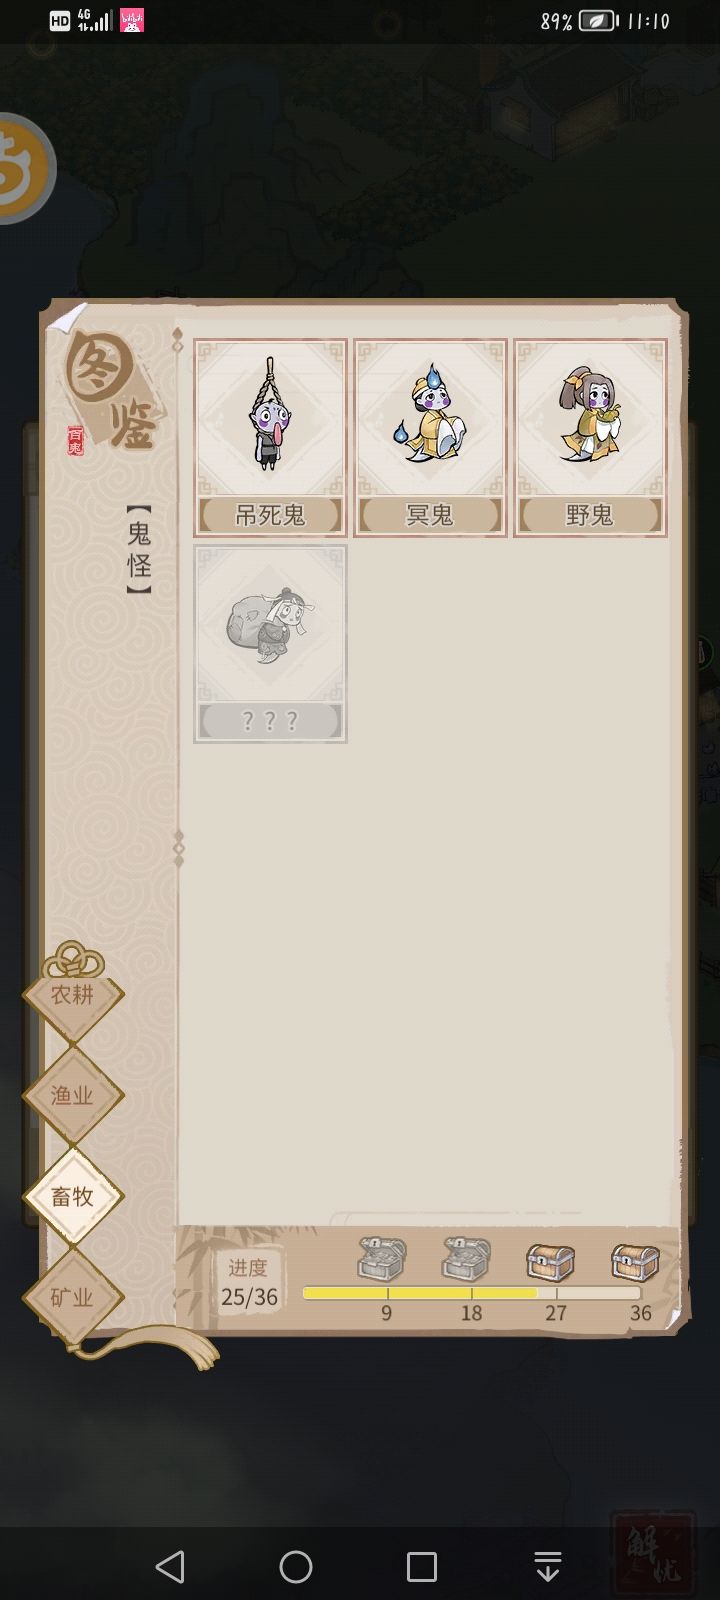The width and height of the screenshot is (720, 1600).
Task: Open the 冥鬼 ghost card
Action: coord(430,438)
